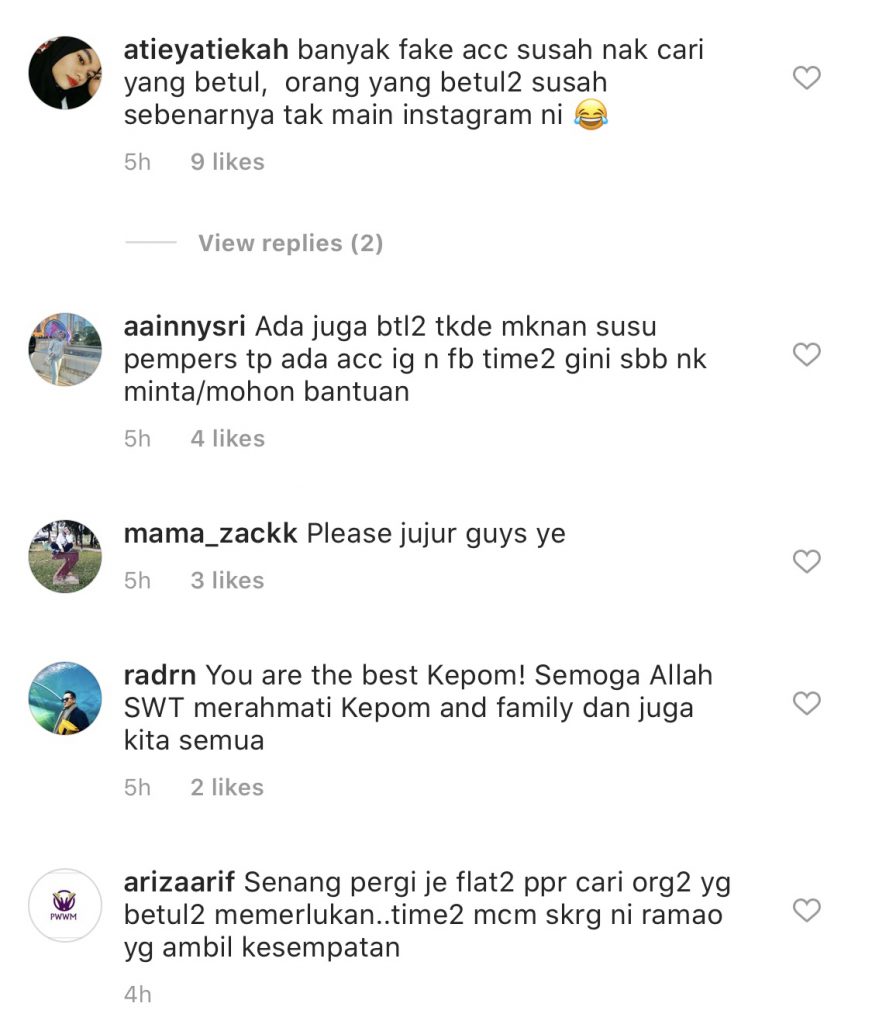Visit the atieyatiekah username link
This screenshot has height=1024, width=872.
[x=206, y=50]
